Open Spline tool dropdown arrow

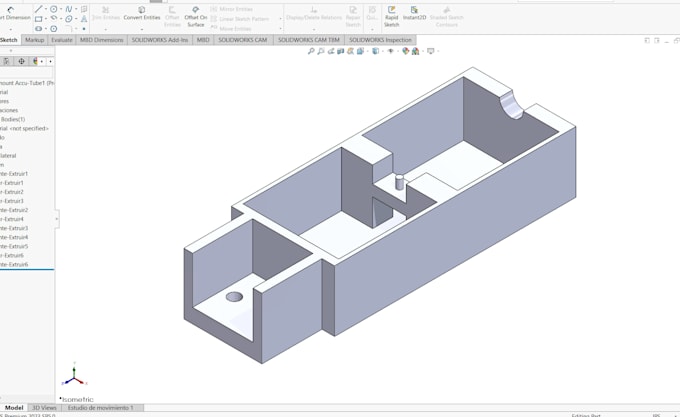pyautogui.click(x=76, y=9)
